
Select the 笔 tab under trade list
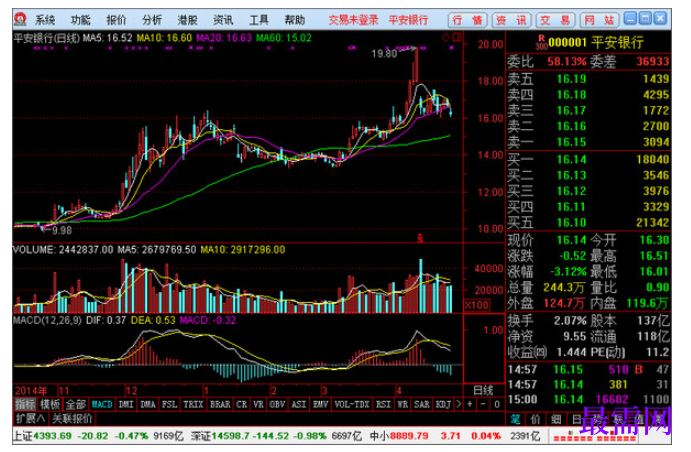(515, 419)
